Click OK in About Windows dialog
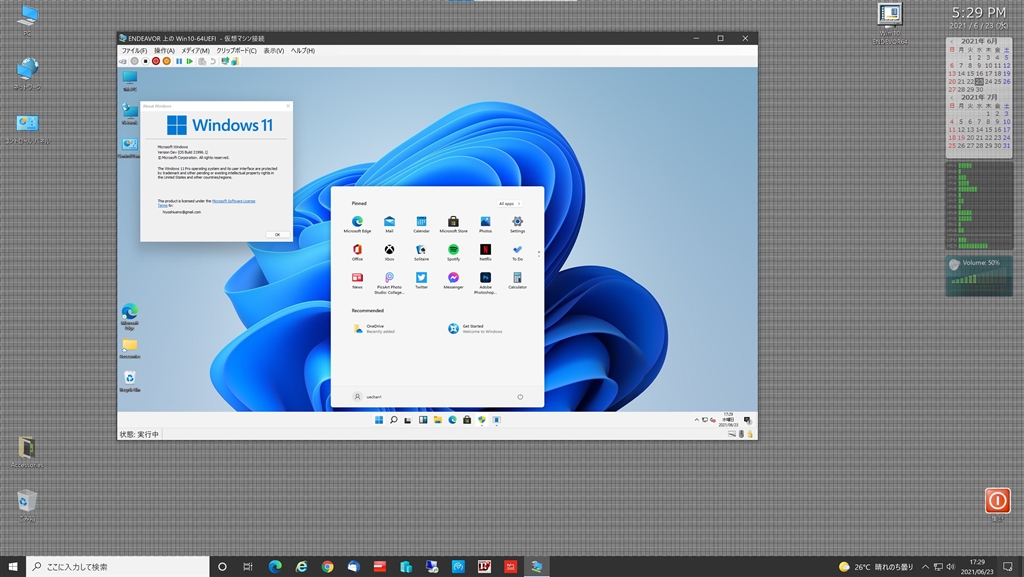Screen dimensions: 1024x577 [277, 234]
